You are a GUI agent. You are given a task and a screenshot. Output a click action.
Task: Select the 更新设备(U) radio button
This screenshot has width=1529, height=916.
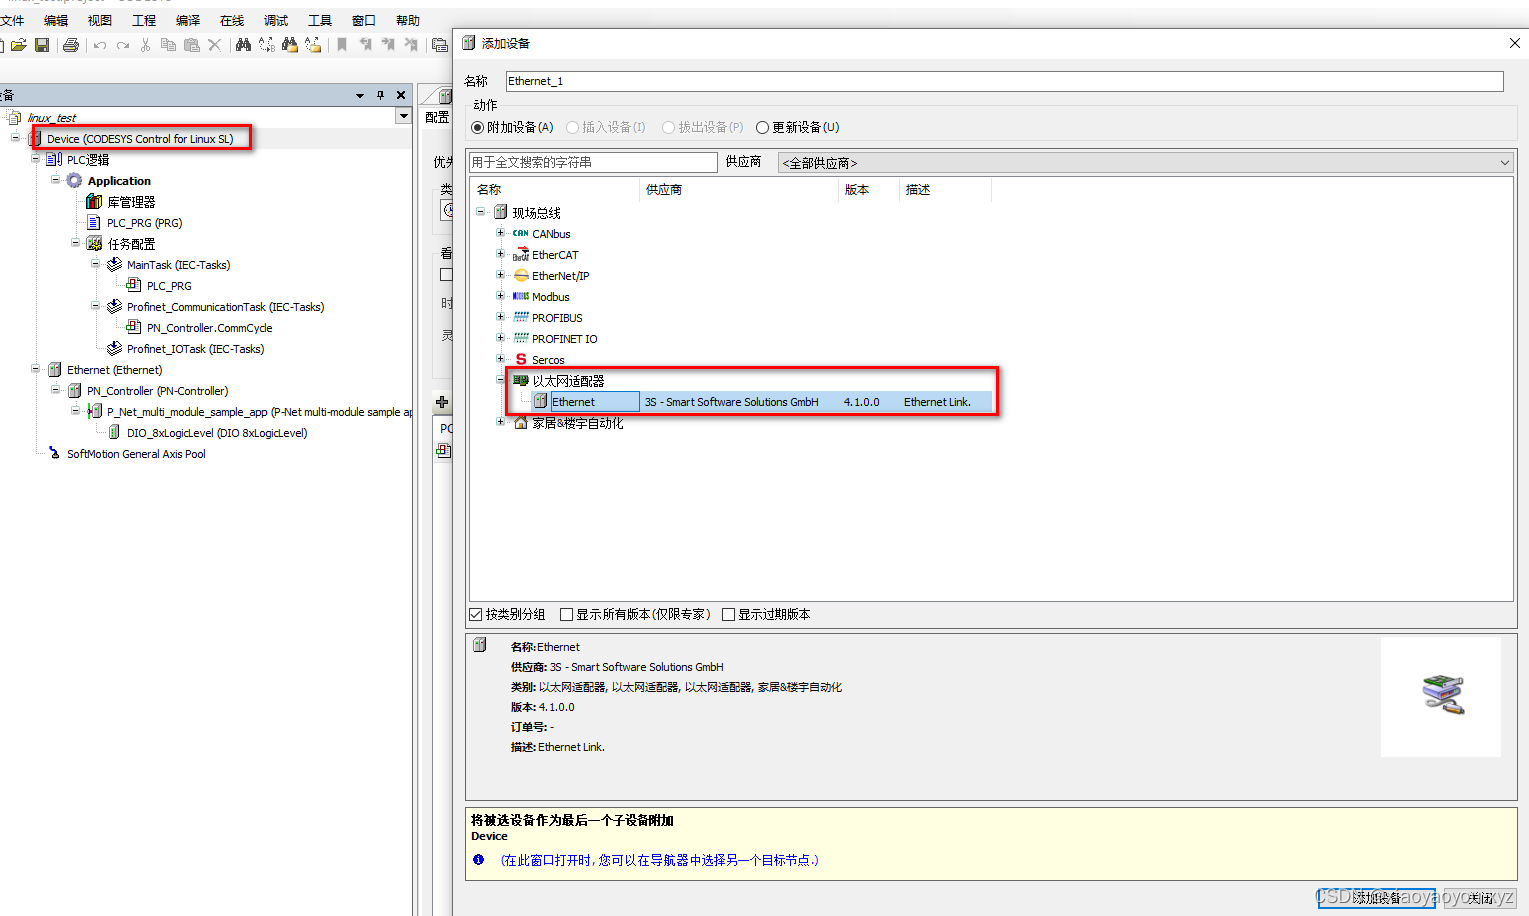coord(762,127)
